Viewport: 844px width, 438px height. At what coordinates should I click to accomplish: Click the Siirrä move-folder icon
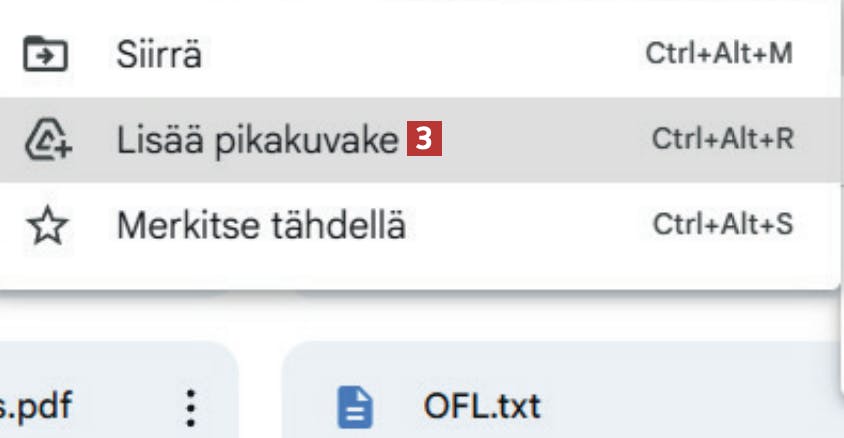pyautogui.click(x=45, y=55)
